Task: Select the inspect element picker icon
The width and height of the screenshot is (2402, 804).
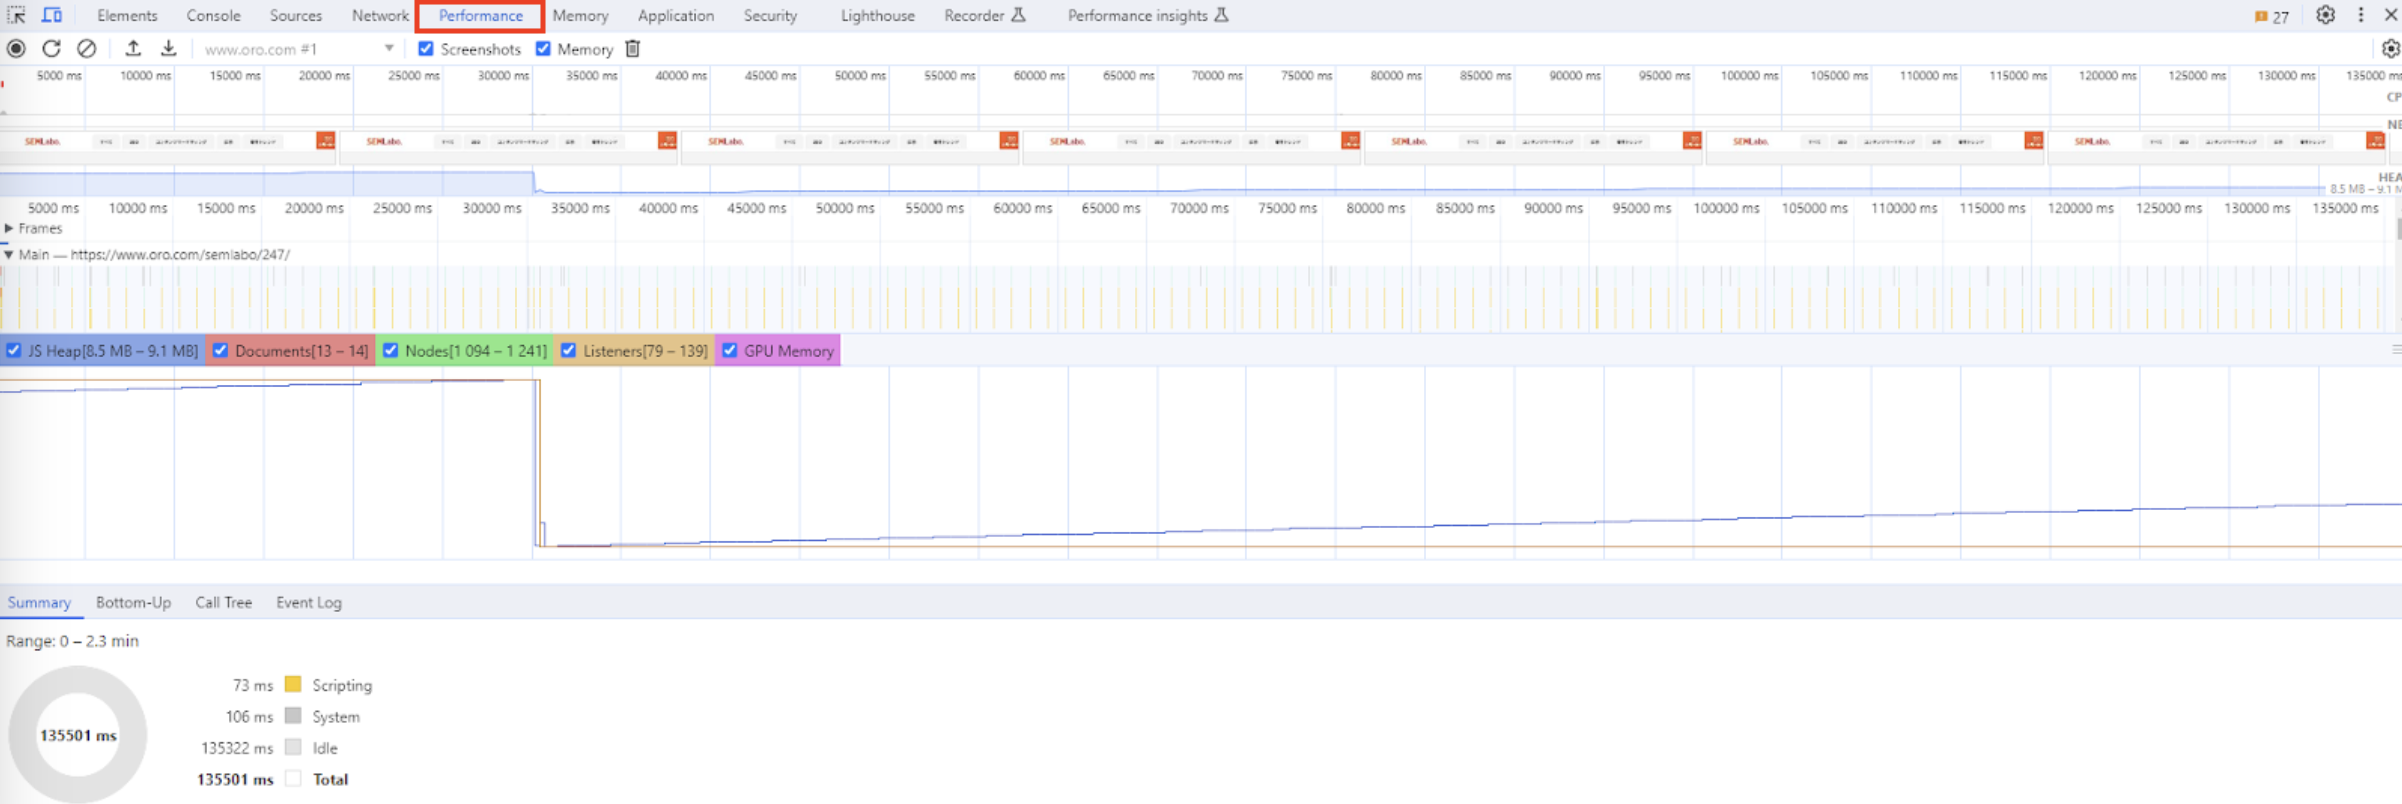Action: tap(16, 15)
